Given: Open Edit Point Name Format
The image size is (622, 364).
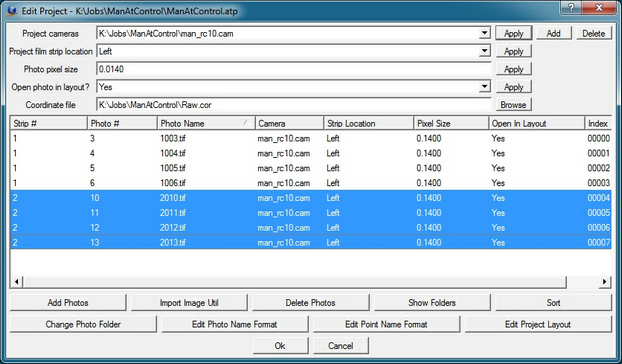Looking at the screenshot, I should pos(386,324).
